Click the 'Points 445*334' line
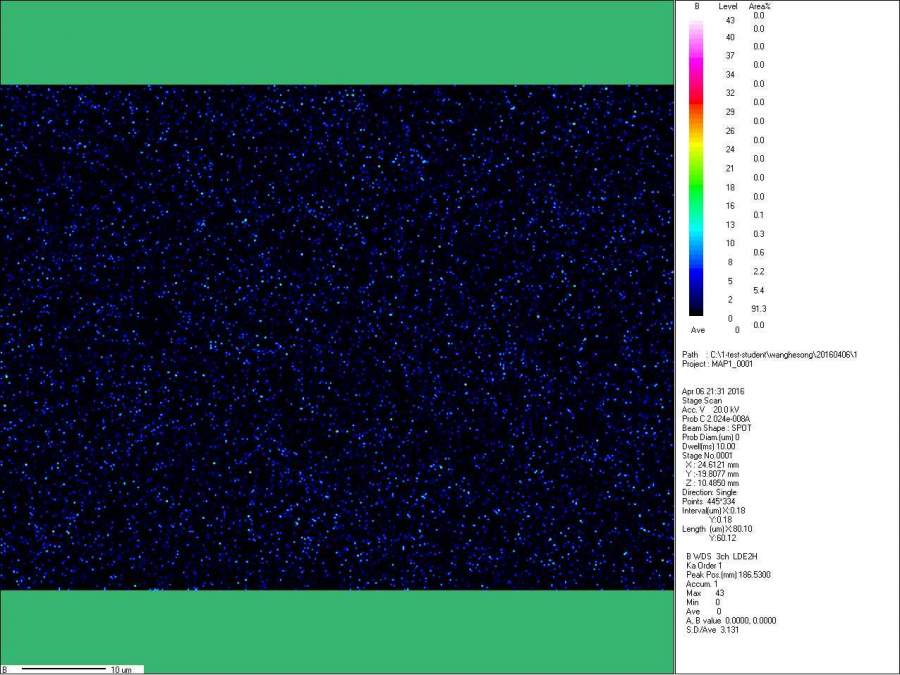The image size is (900, 675). 709,502
